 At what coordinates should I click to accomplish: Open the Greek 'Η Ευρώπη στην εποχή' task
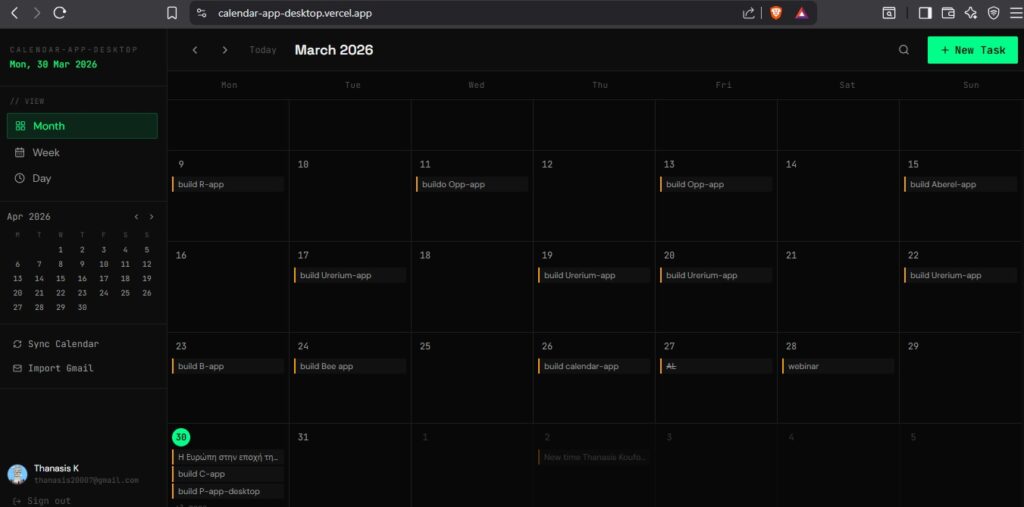228,457
